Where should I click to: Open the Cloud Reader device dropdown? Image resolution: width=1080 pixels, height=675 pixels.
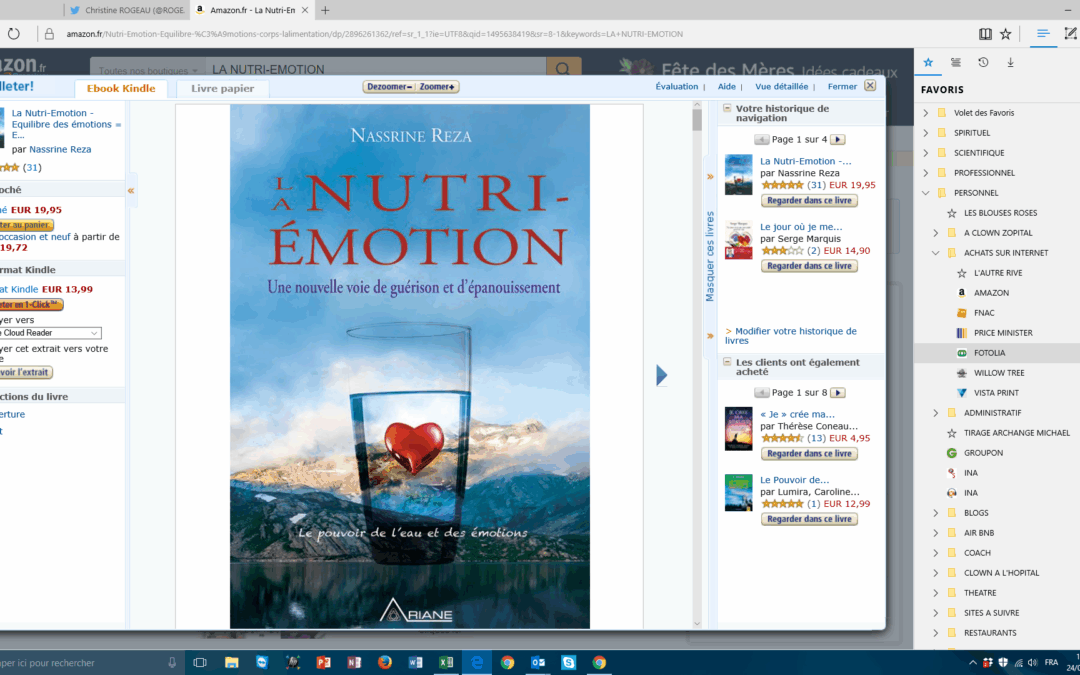click(50, 333)
